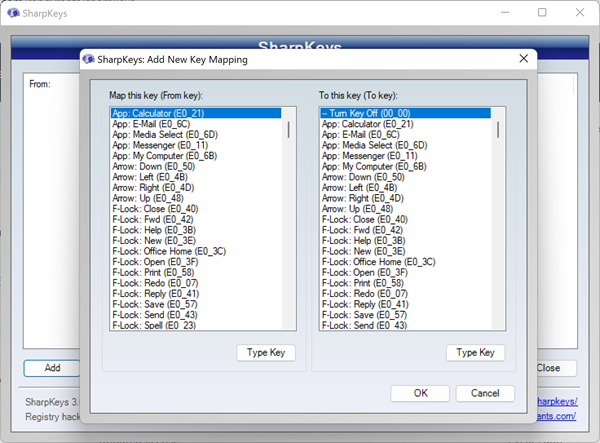Viewport: 600px width, 443px height.
Task: Select Arrow: Right (E0_4D) in To list
Action: click(x=406, y=198)
